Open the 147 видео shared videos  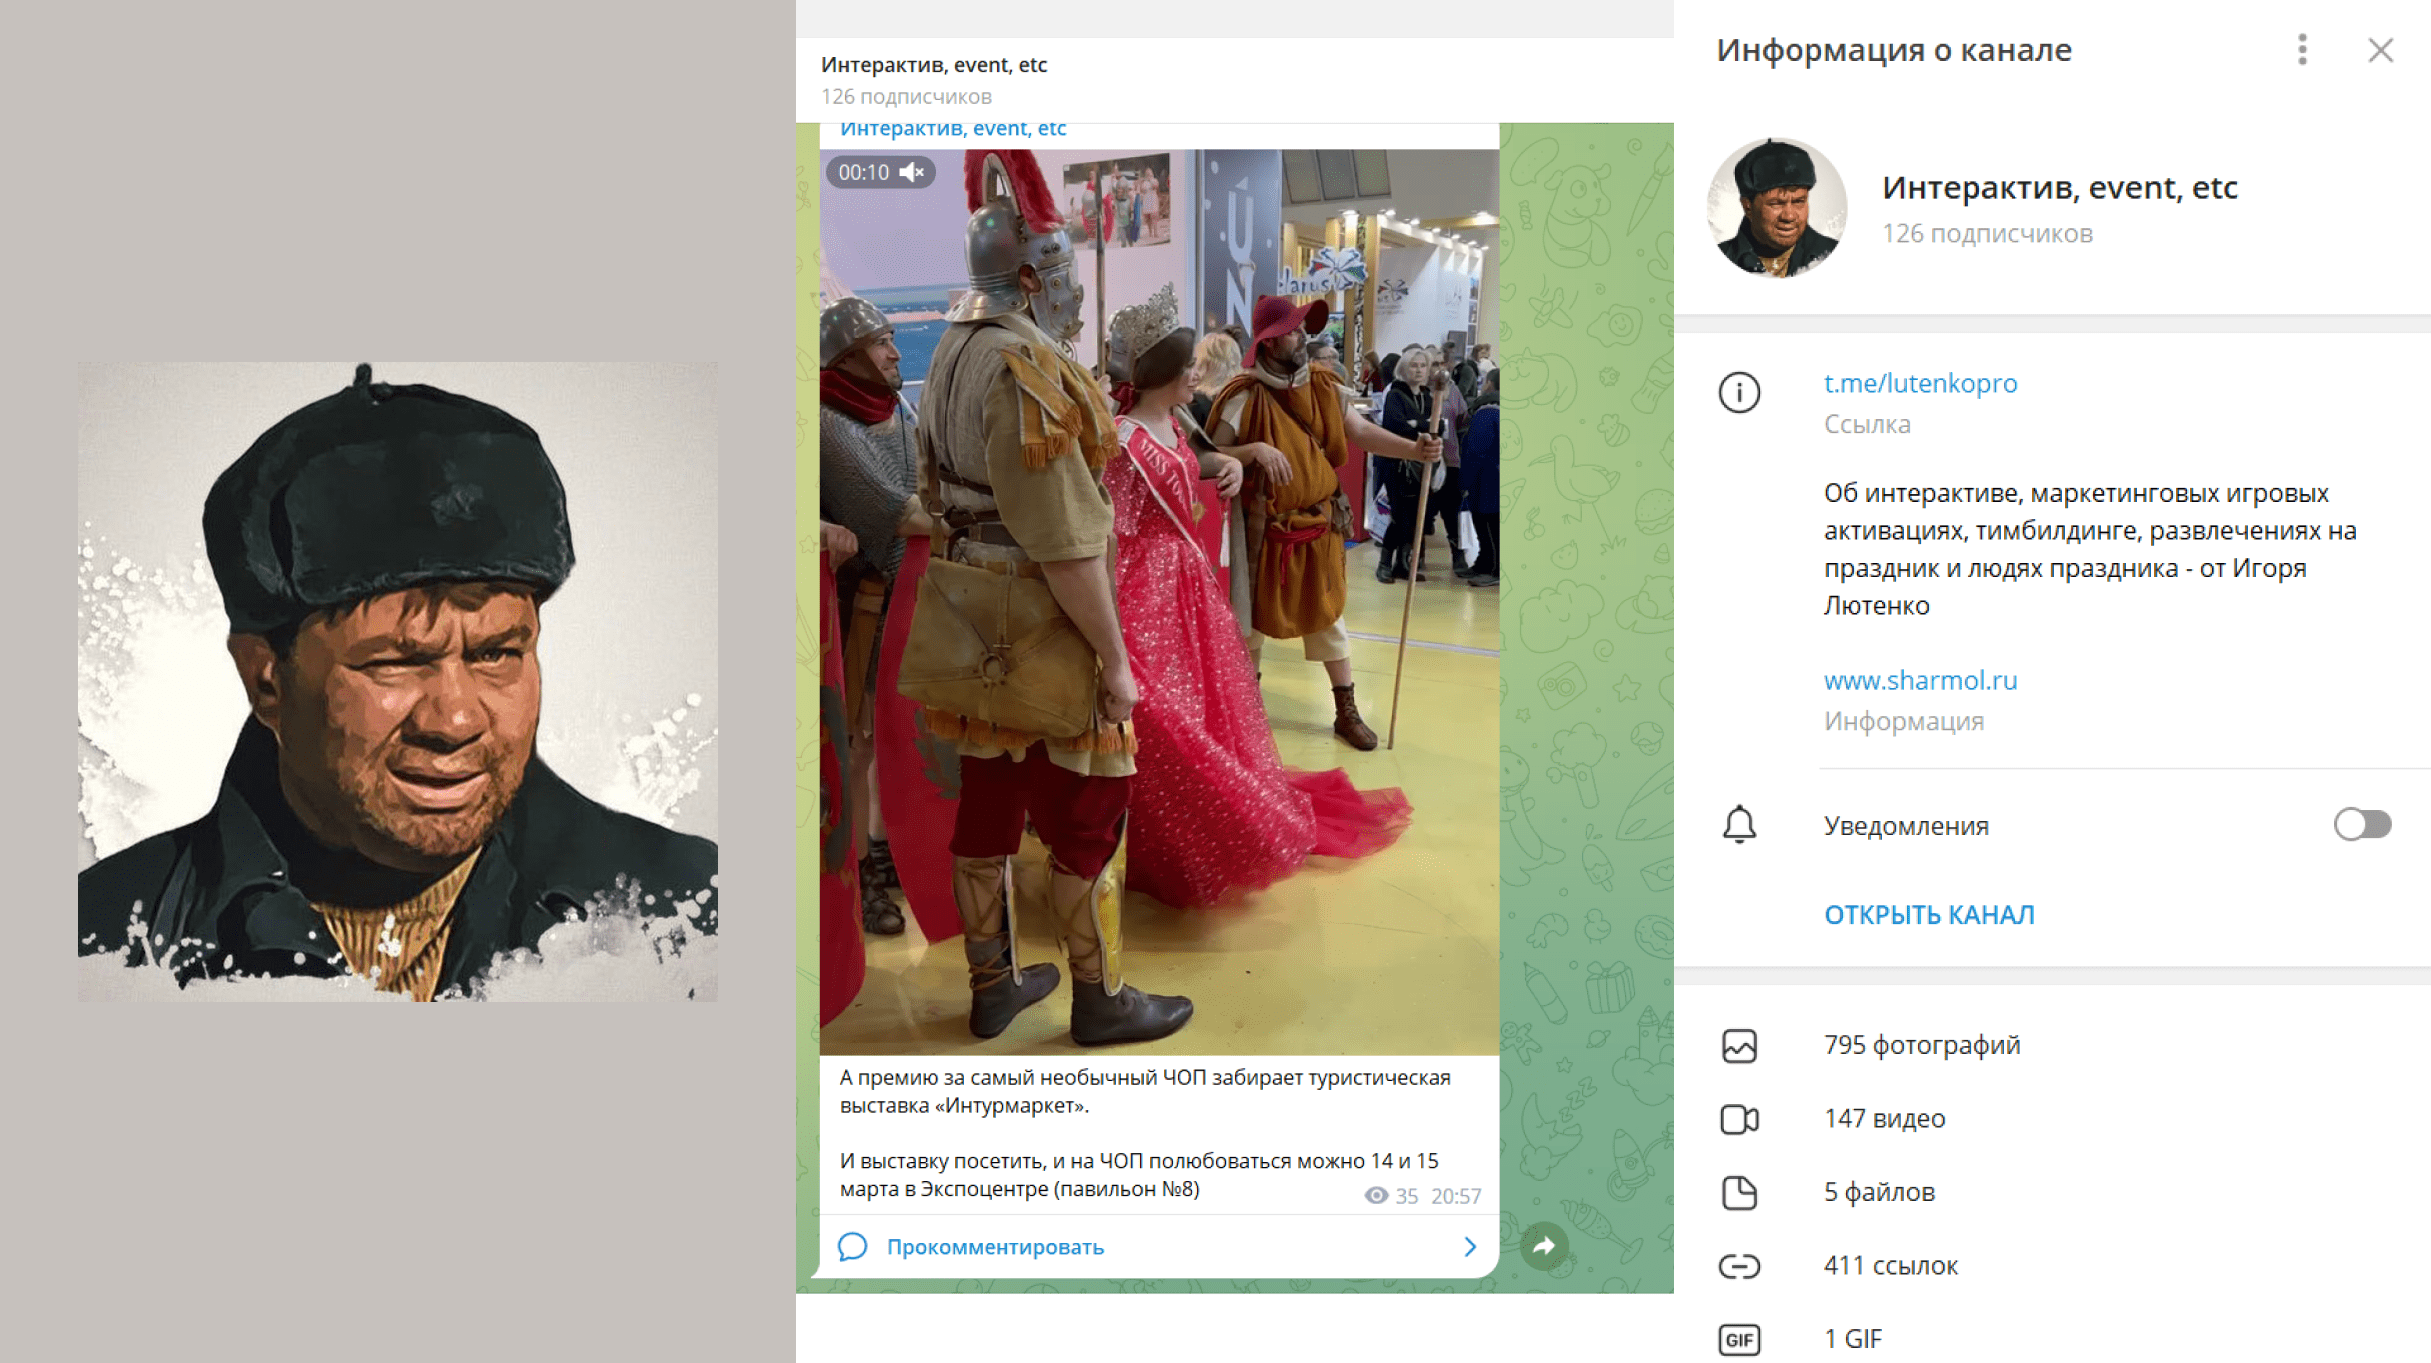[x=1884, y=1118]
